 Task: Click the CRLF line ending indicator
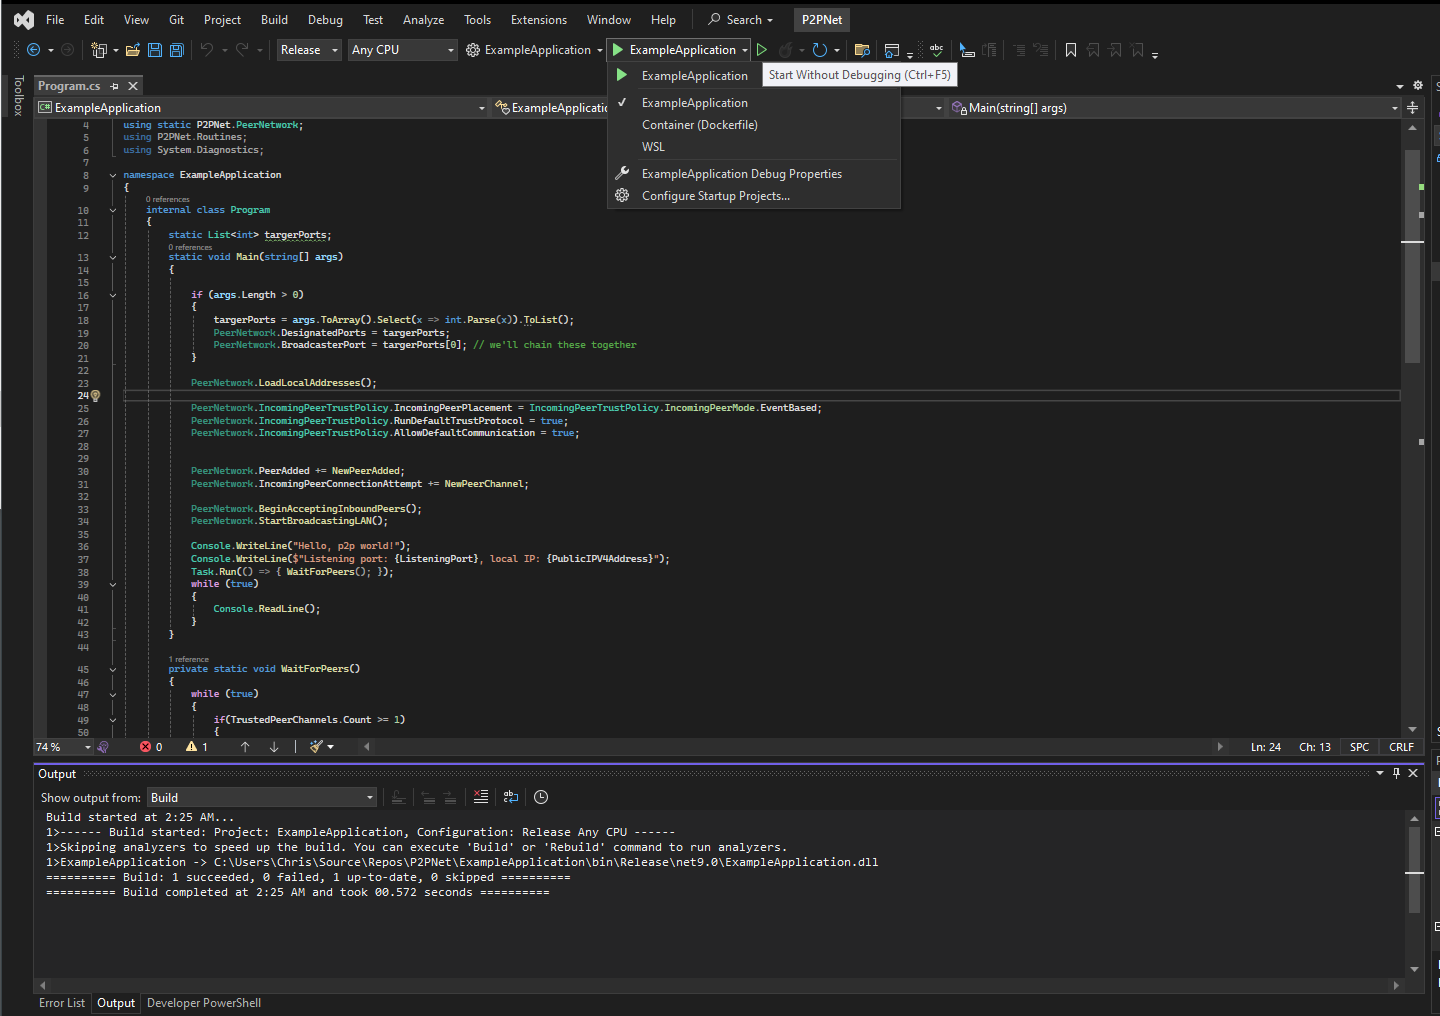click(1401, 747)
